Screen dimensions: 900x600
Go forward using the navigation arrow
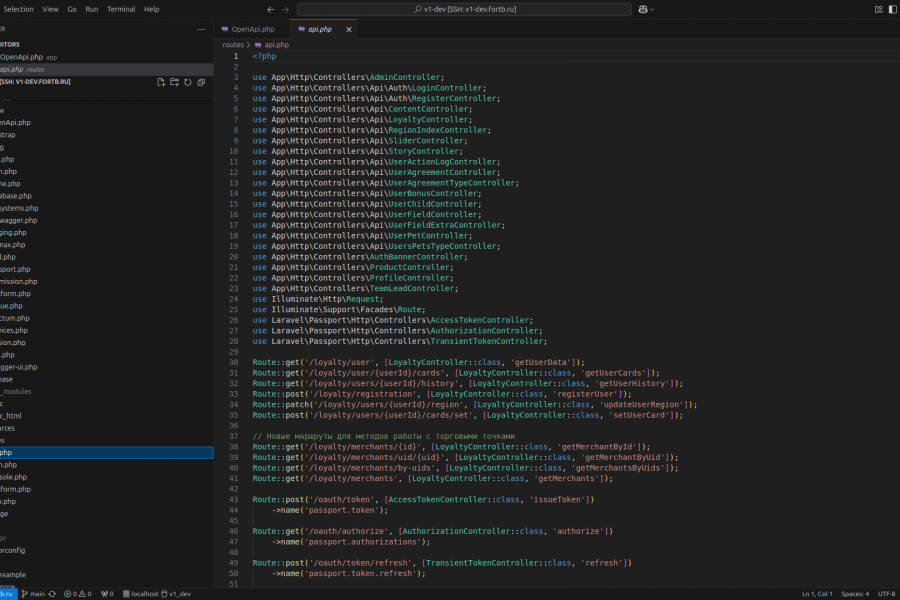pyautogui.click(x=288, y=9)
